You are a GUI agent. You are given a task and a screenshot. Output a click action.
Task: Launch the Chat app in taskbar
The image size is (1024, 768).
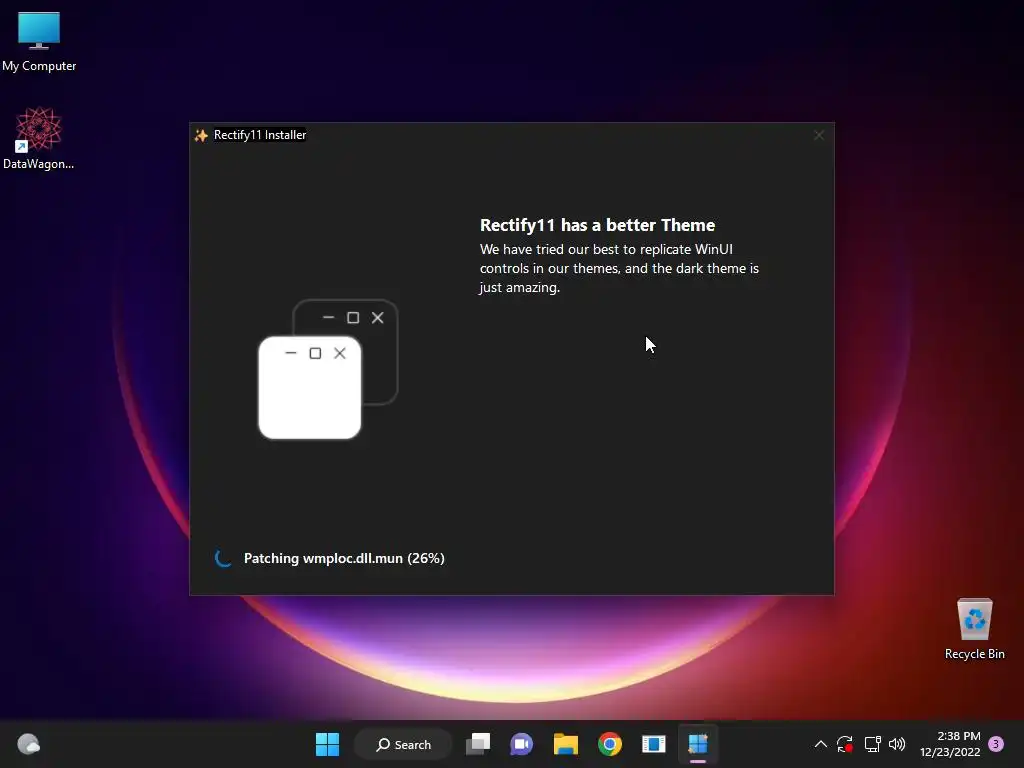(x=522, y=744)
